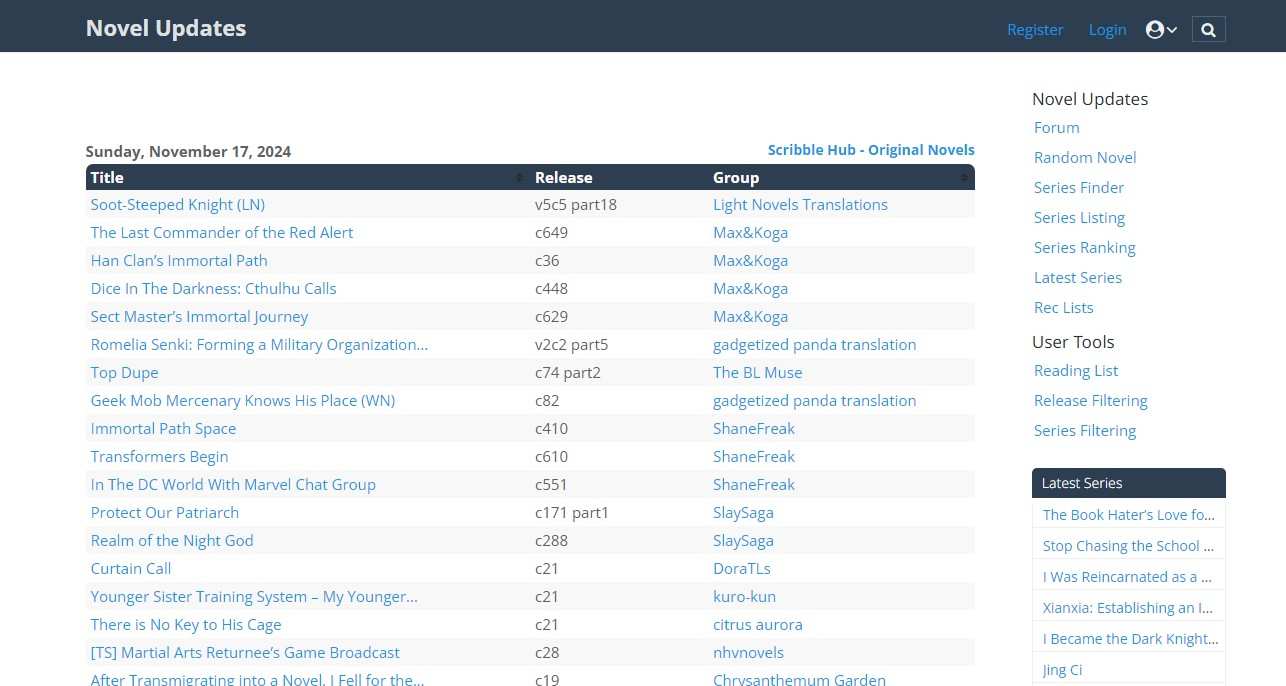Sort table by Title column arrows
Viewport: 1286px width, 686px height.
click(519, 178)
